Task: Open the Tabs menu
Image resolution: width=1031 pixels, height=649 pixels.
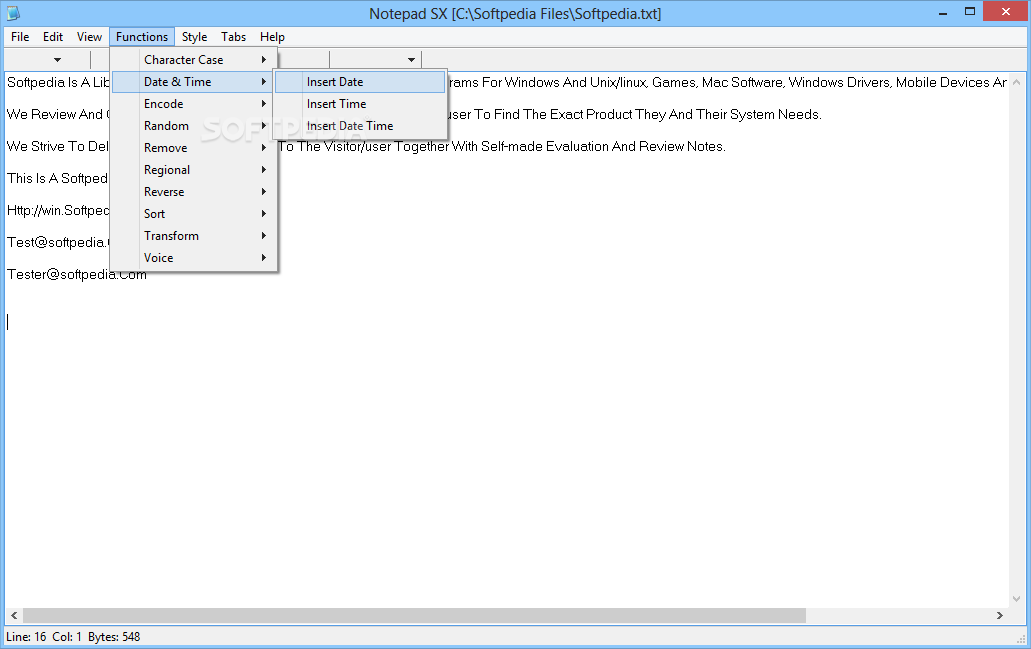Action: click(233, 37)
